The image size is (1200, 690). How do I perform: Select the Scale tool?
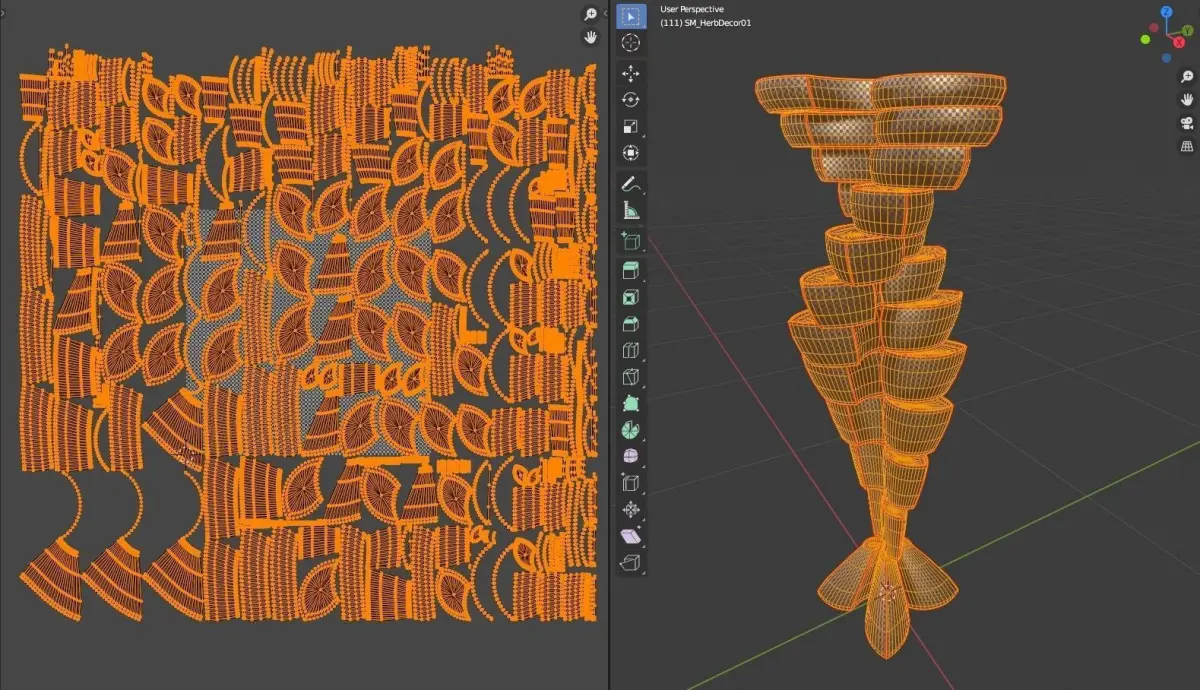[631, 126]
